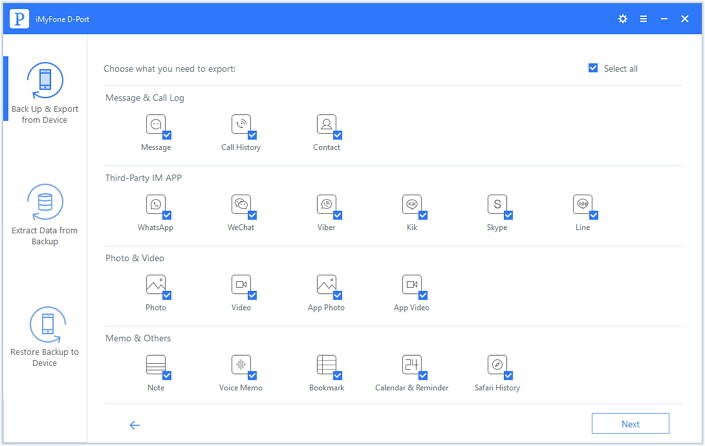Image resolution: width=705 pixels, height=446 pixels.
Task: Uncheck the Video checkbox
Action: (252, 295)
